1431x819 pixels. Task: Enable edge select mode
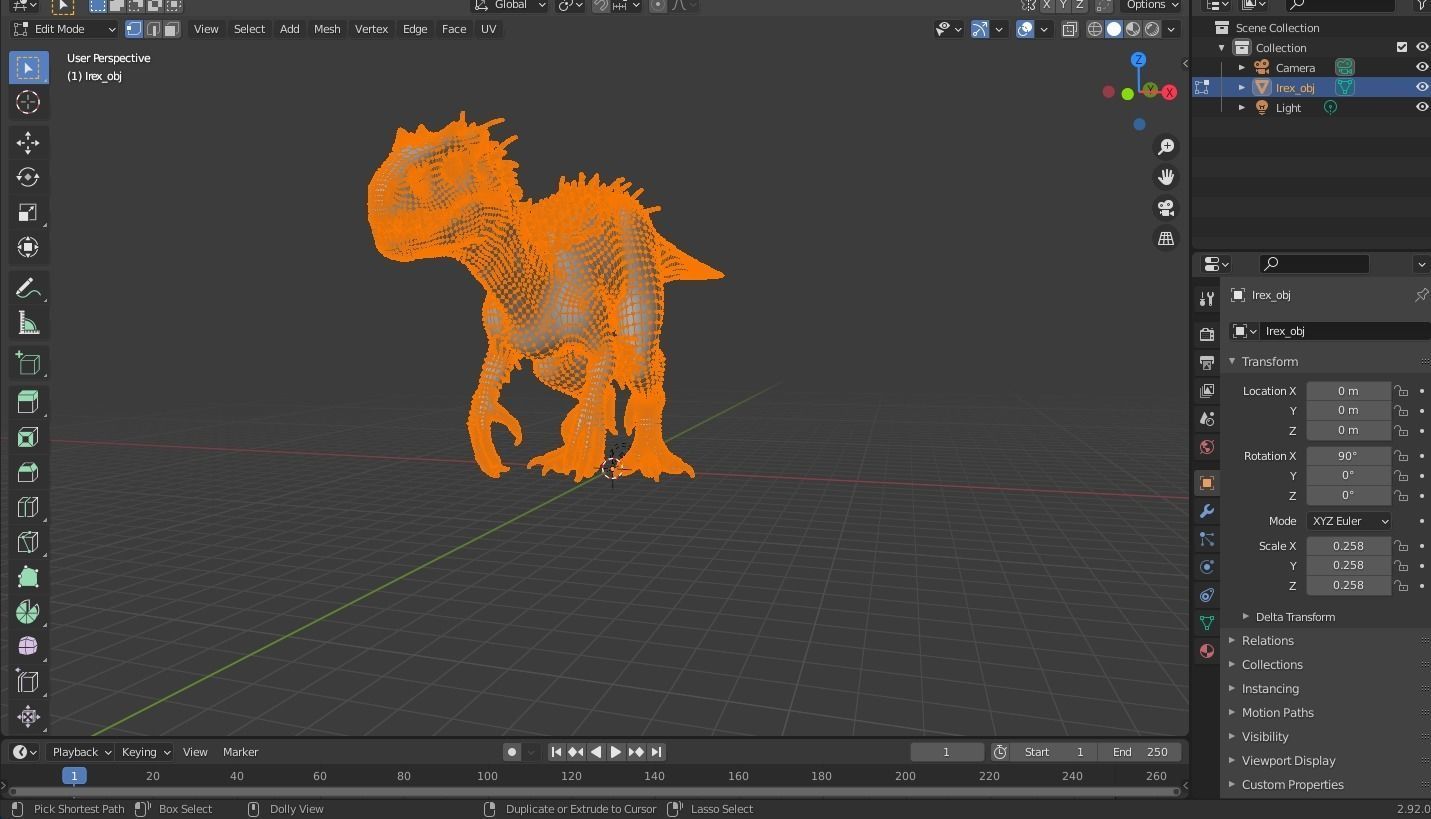(153, 29)
